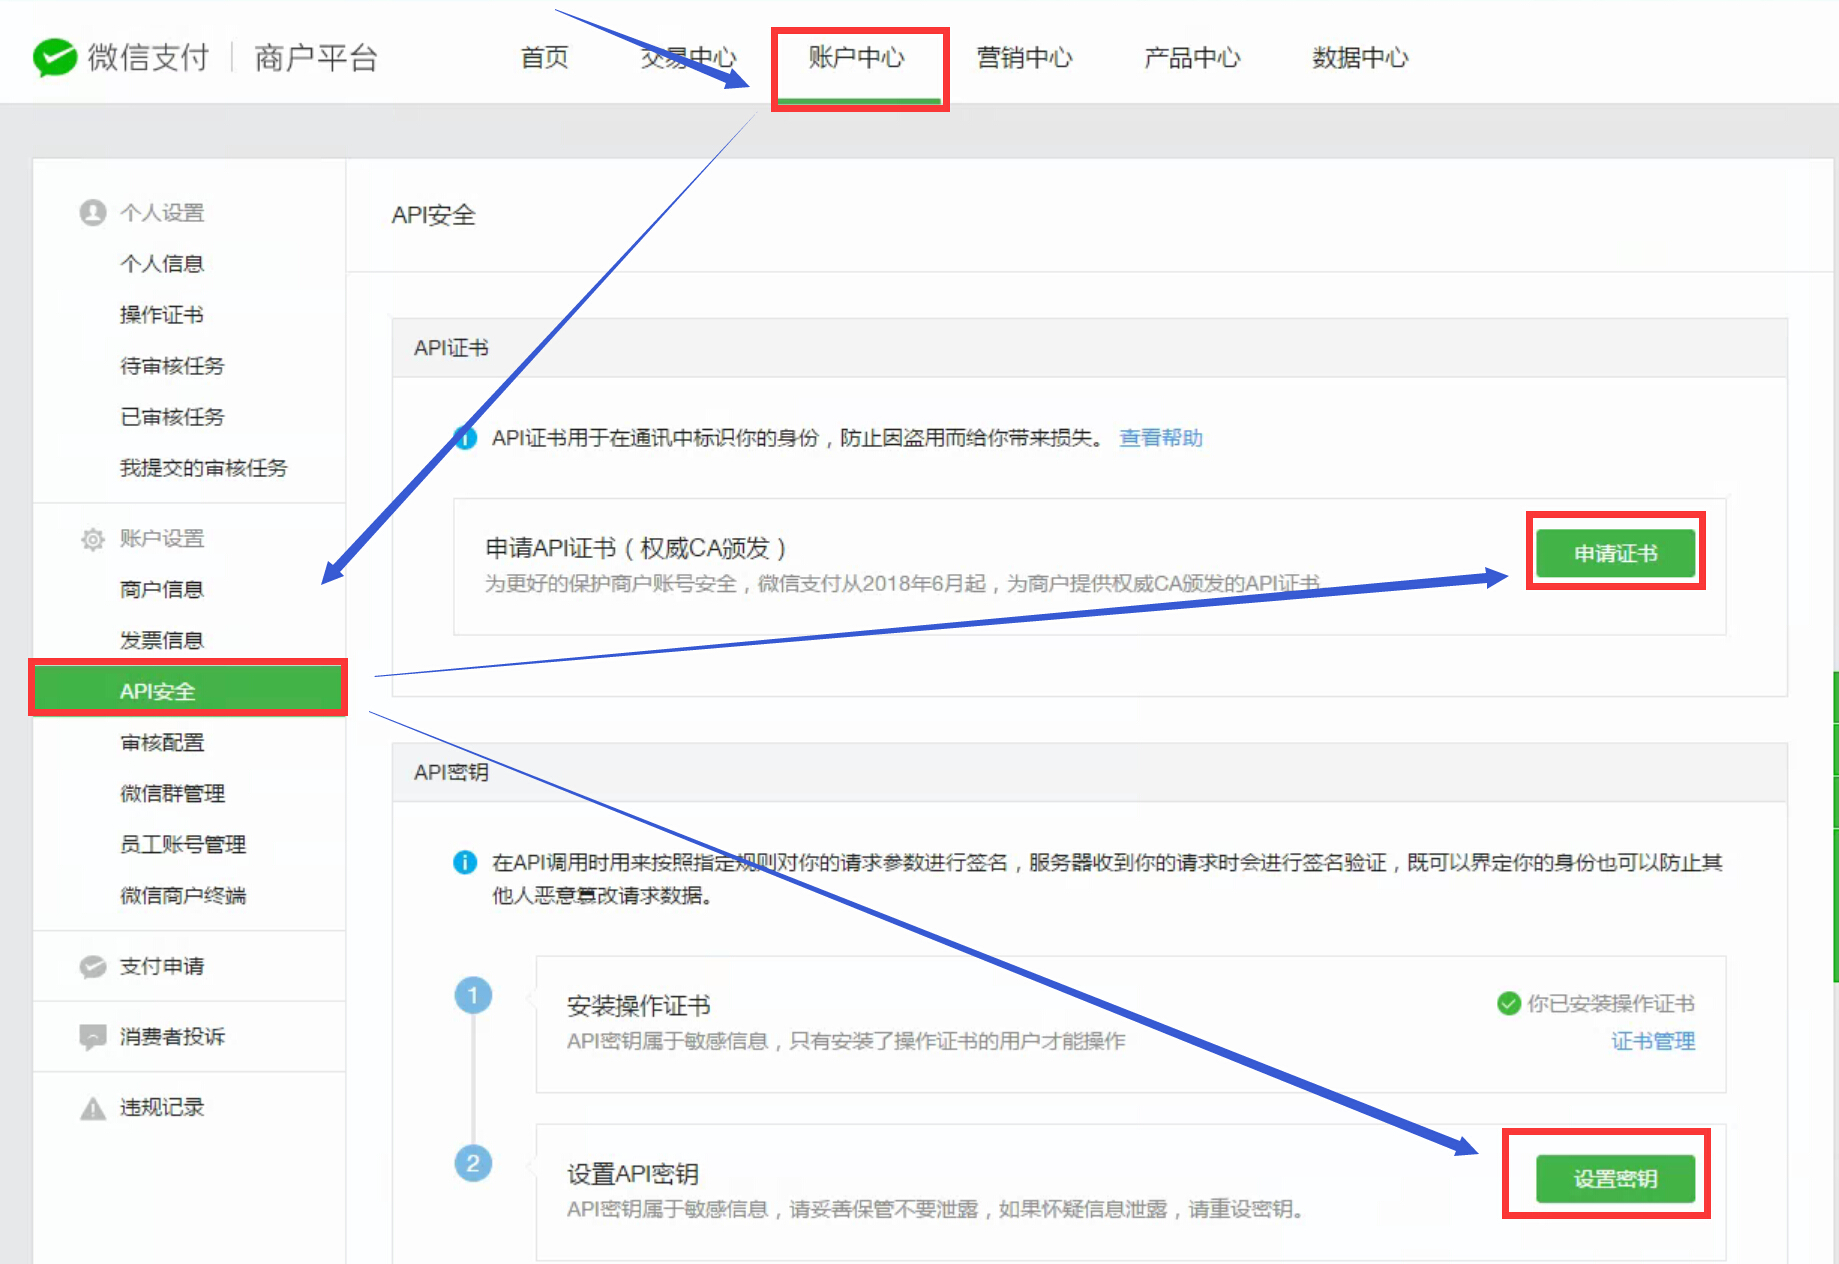Open 审核配置 in sidebar
Viewport: 1839px width, 1264px height.
(162, 743)
